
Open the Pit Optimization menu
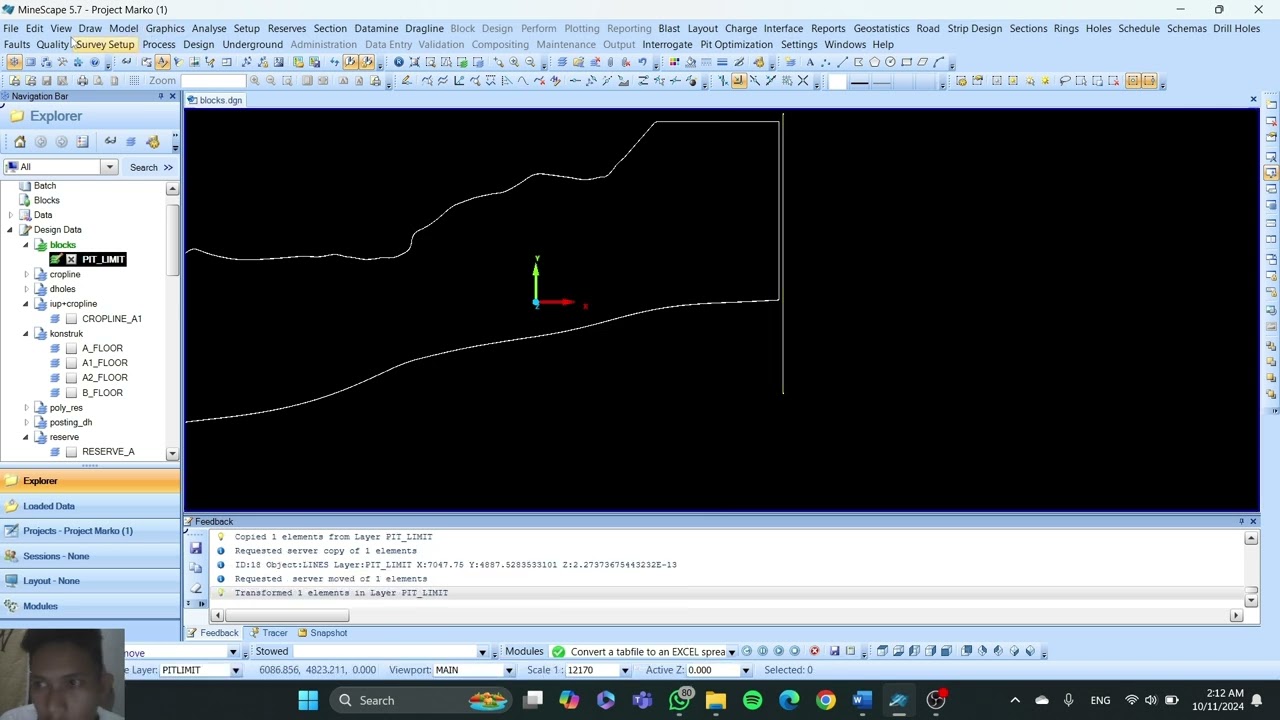click(736, 44)
